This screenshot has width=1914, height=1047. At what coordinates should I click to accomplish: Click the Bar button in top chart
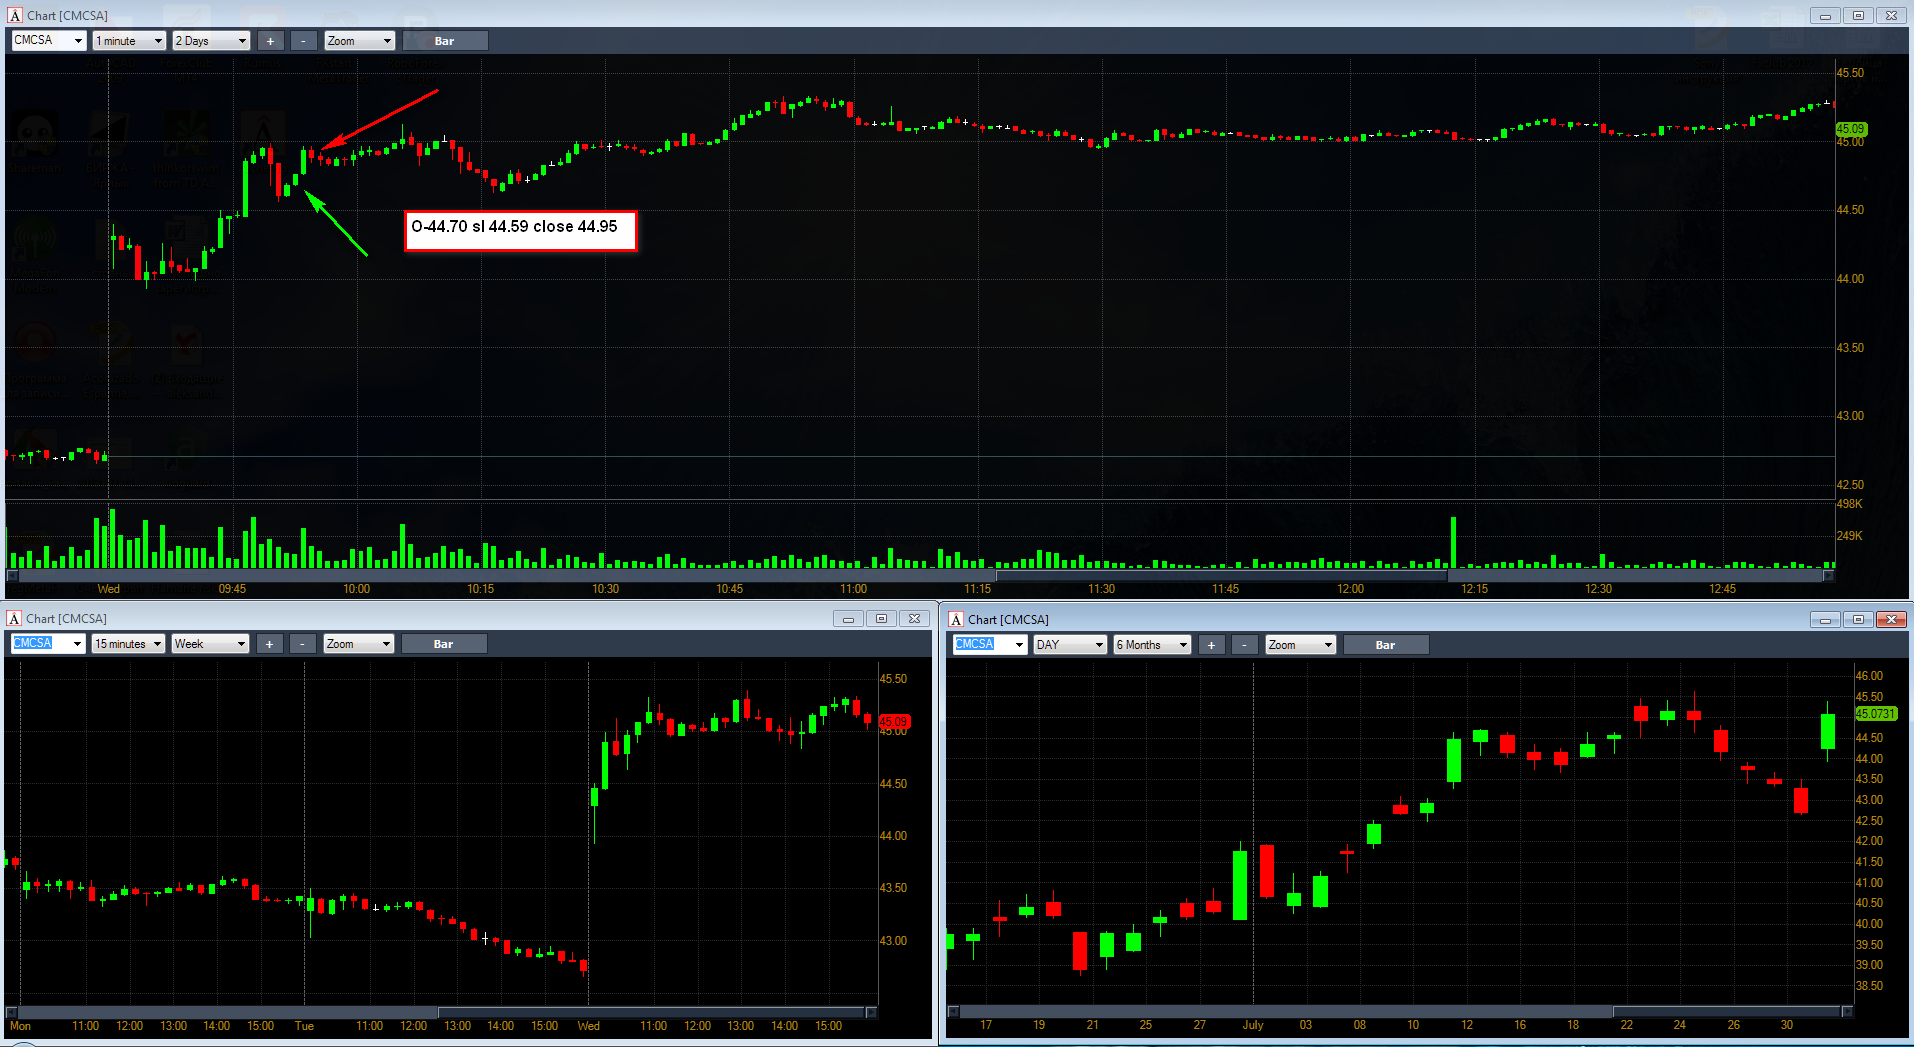click(x=445, y=41)
